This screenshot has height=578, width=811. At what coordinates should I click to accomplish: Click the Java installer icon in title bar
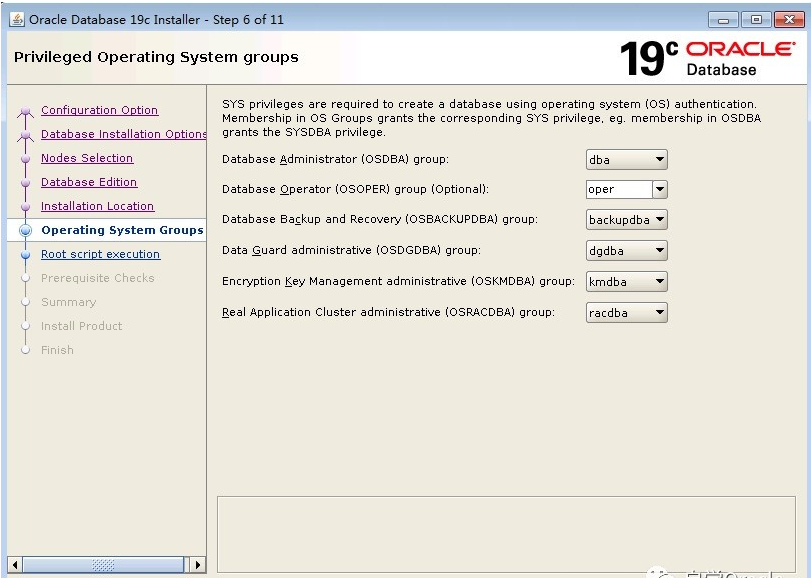tap(17, 20)
